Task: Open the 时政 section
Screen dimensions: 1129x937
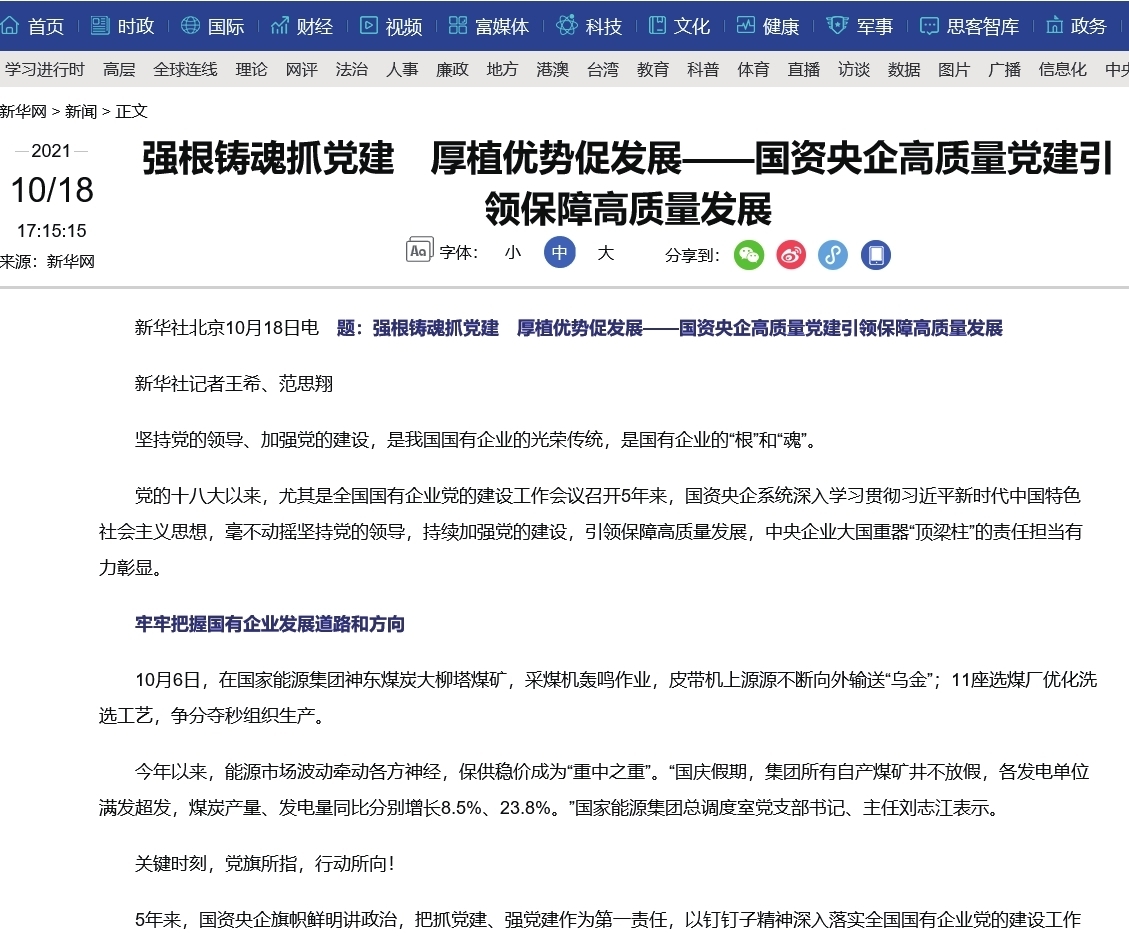Action: pos(135,27)
